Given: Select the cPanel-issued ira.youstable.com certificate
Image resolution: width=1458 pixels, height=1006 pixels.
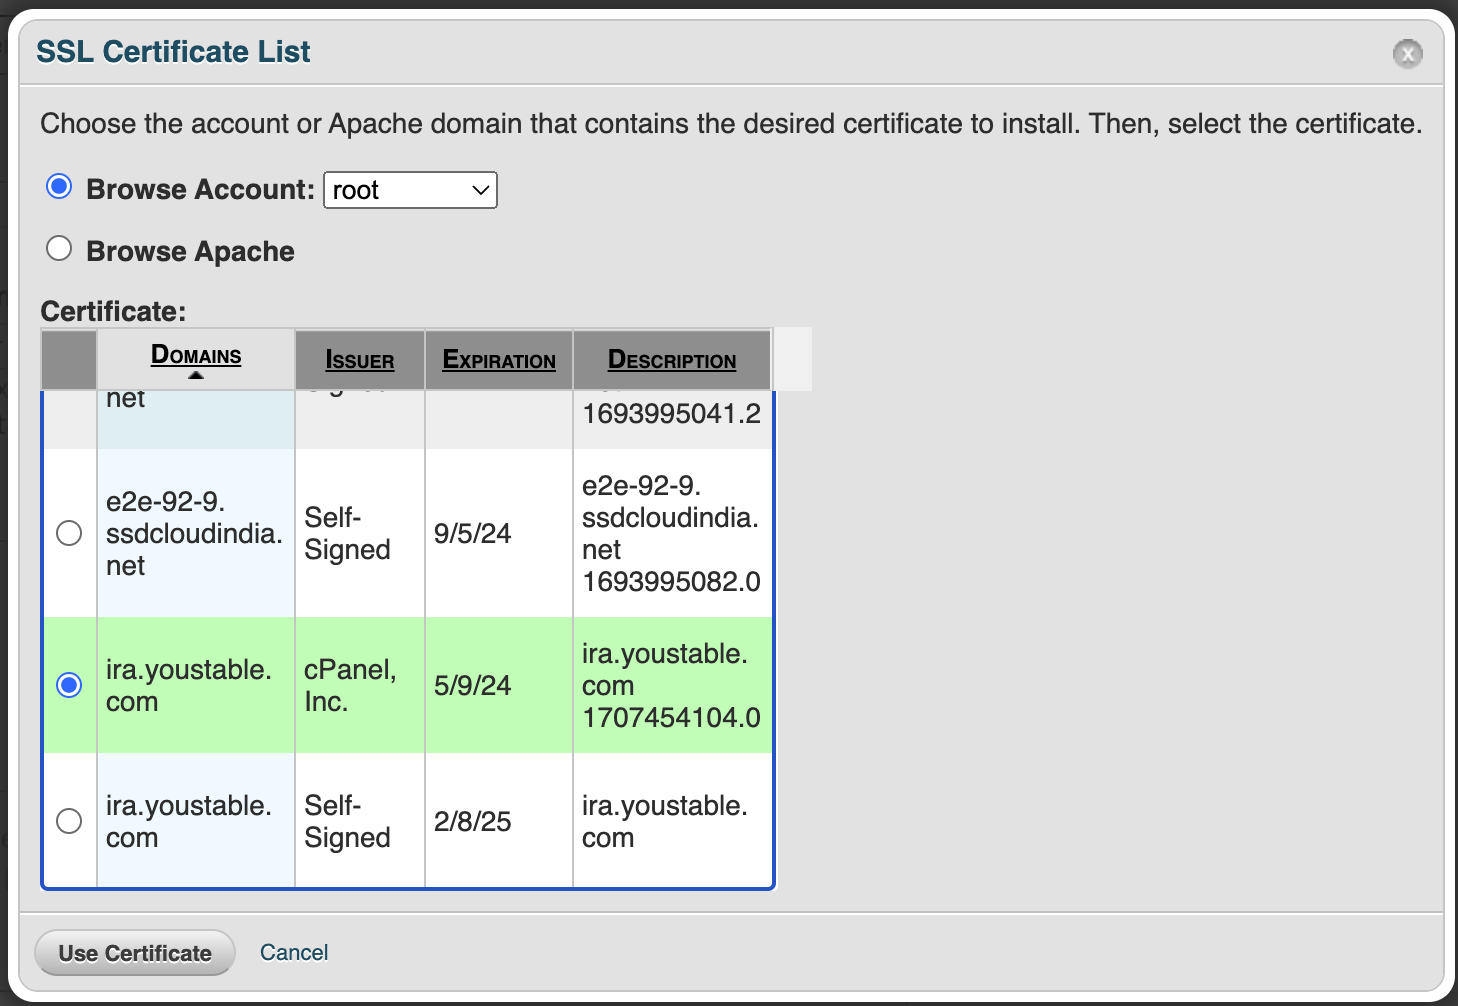Looking at the screenshot, I should click(68, 685).
